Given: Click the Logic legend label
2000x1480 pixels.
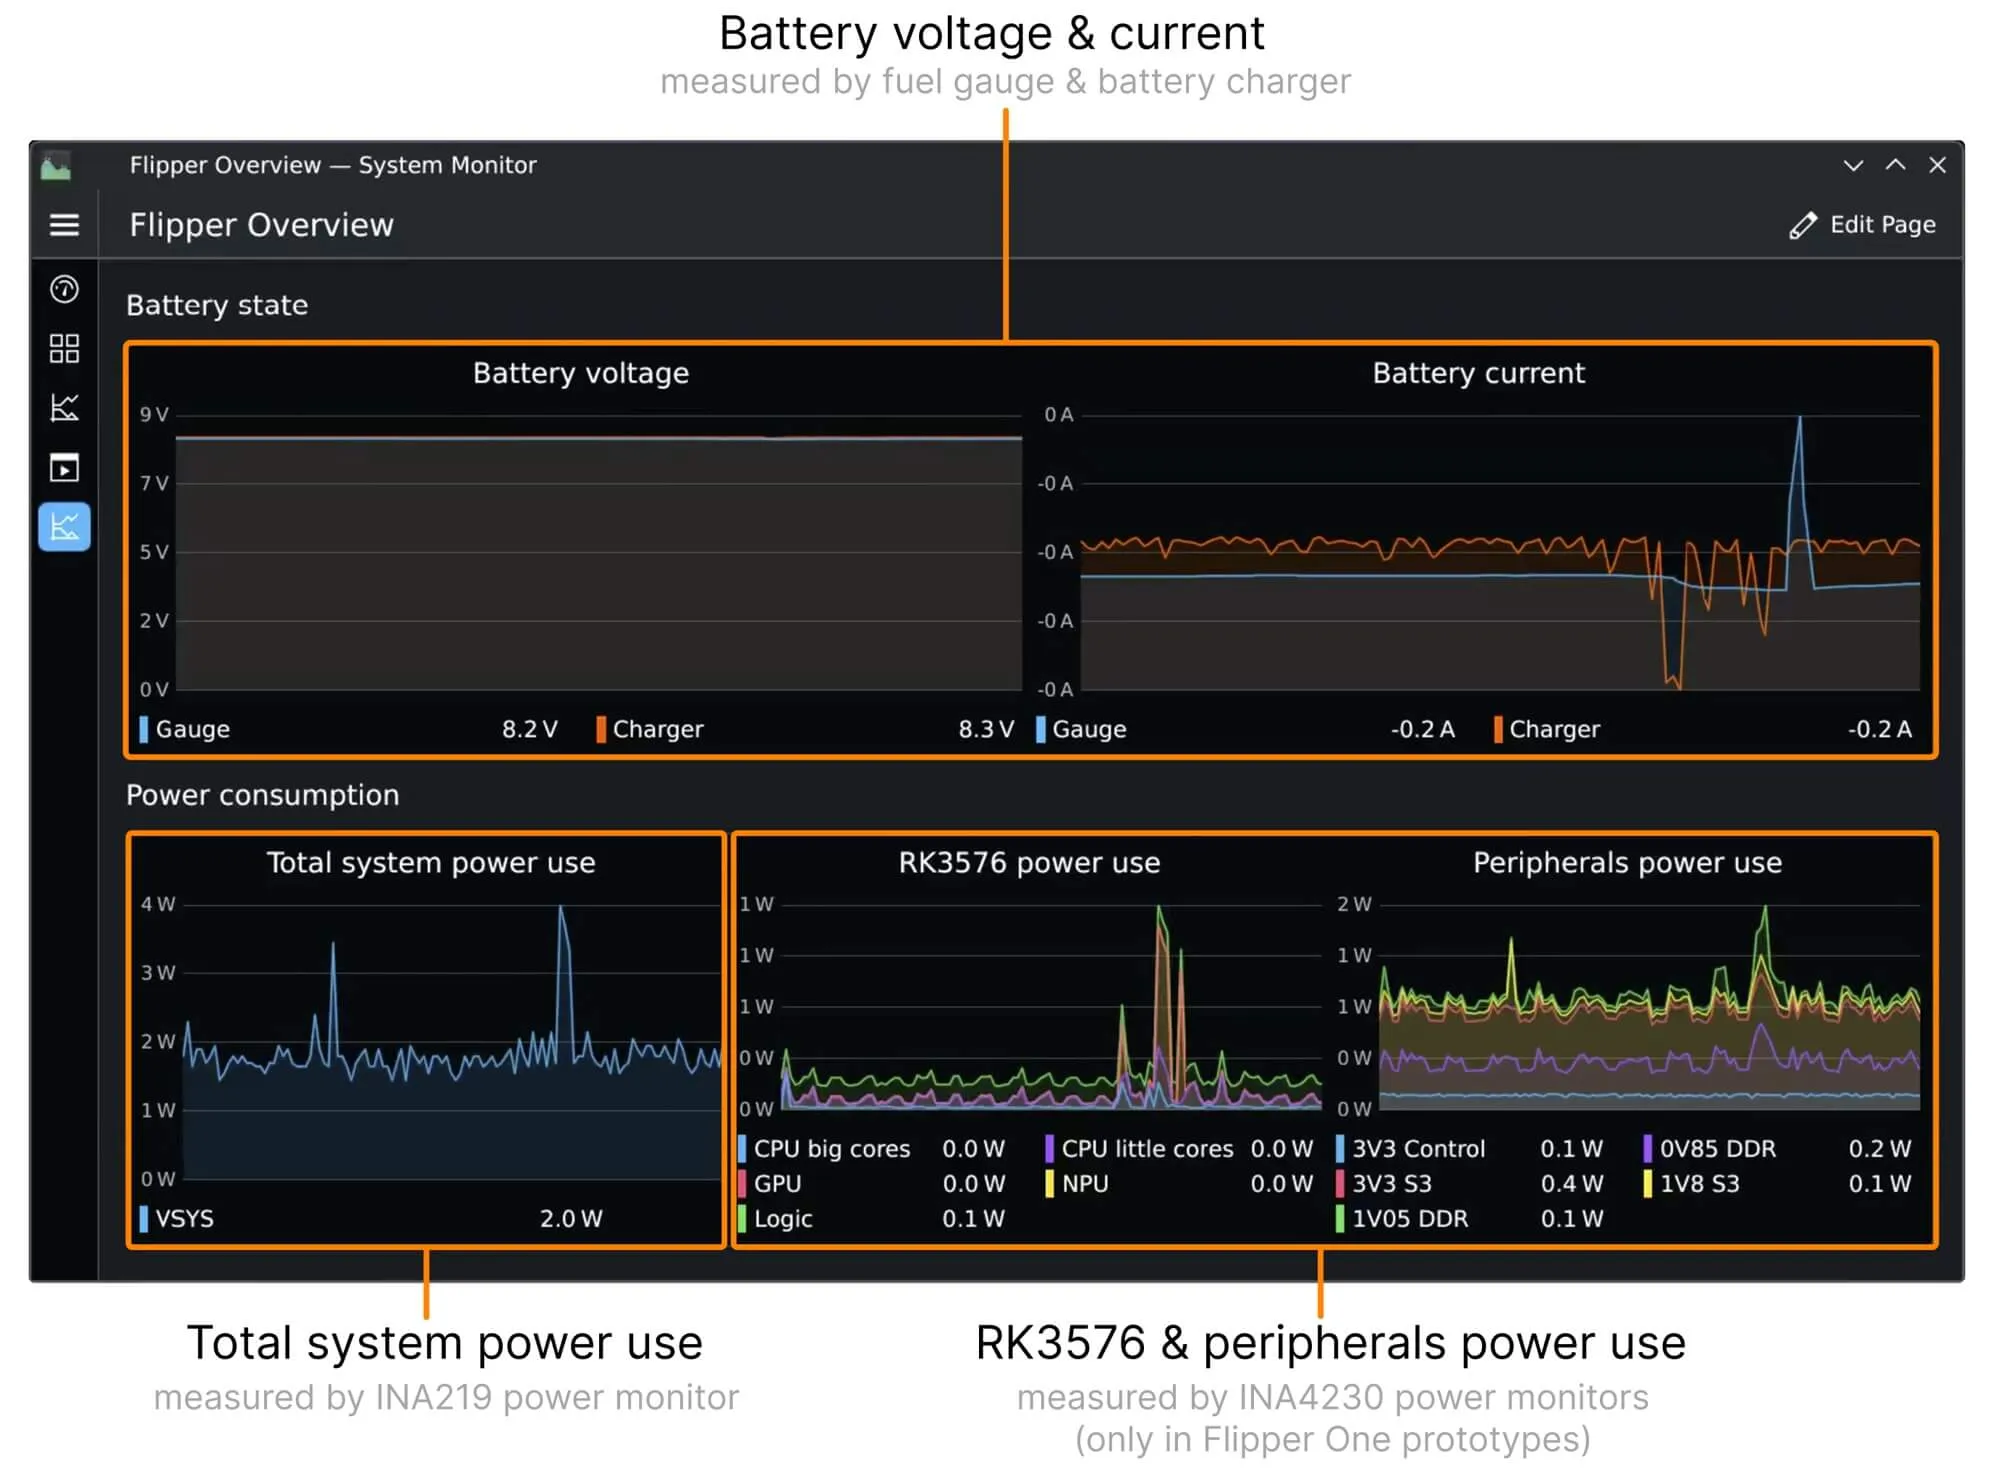Looking at the screenshot, I should pyautogui.click(x=783, y=1219).
